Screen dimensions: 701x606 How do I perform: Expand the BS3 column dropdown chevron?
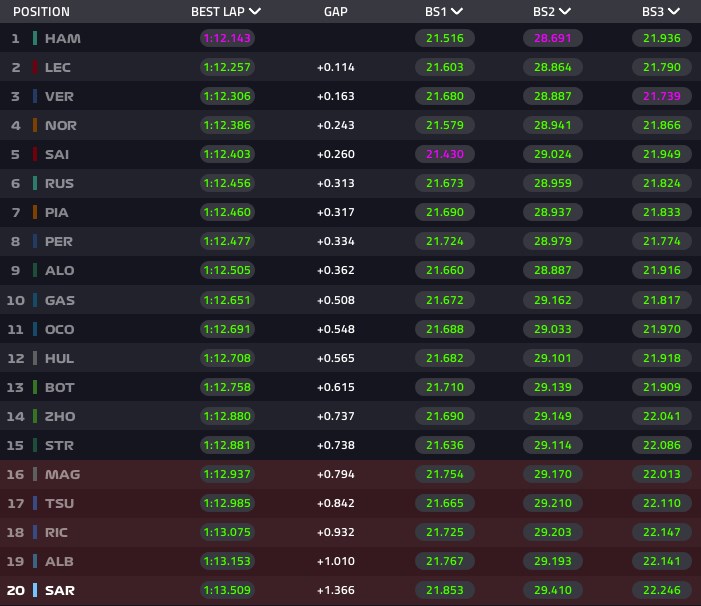[674, 11]
